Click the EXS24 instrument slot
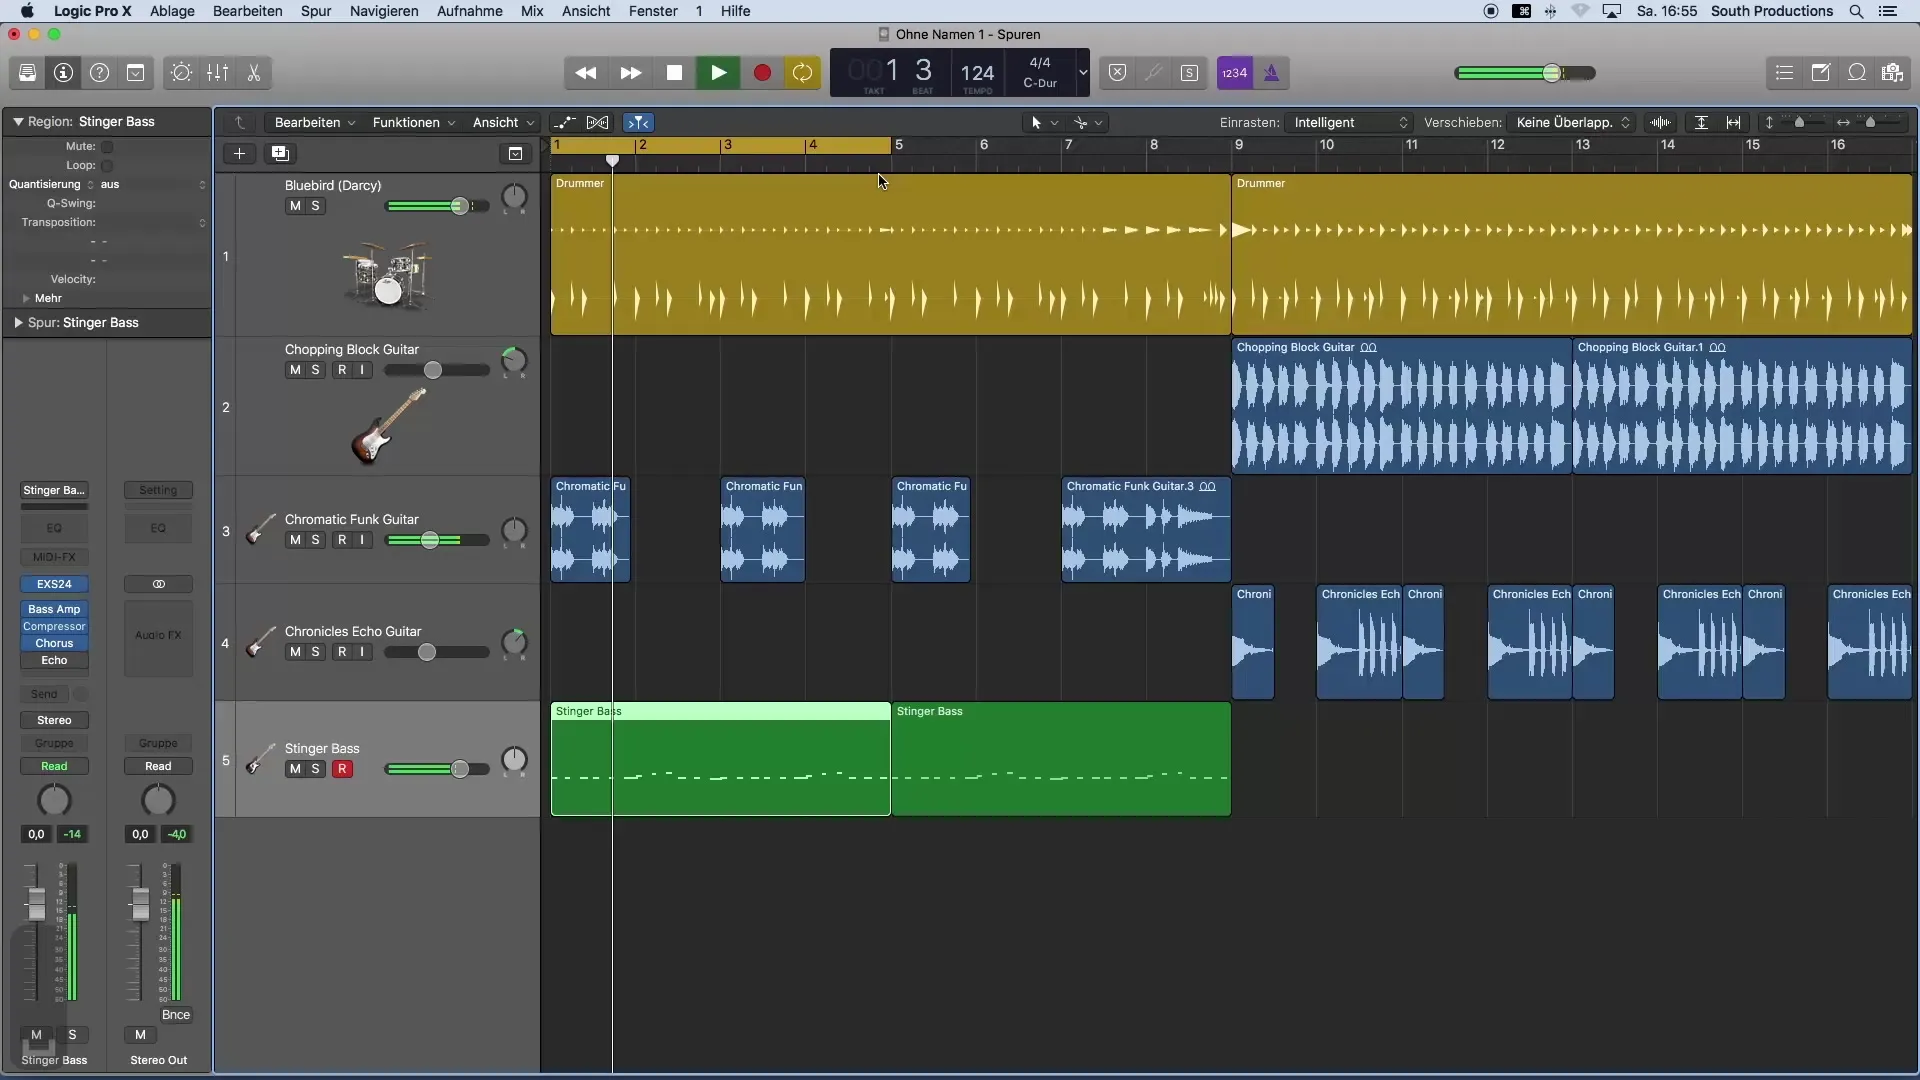Image resolution: width=1920 pixels, height=1080 pixels. [54, 584]
